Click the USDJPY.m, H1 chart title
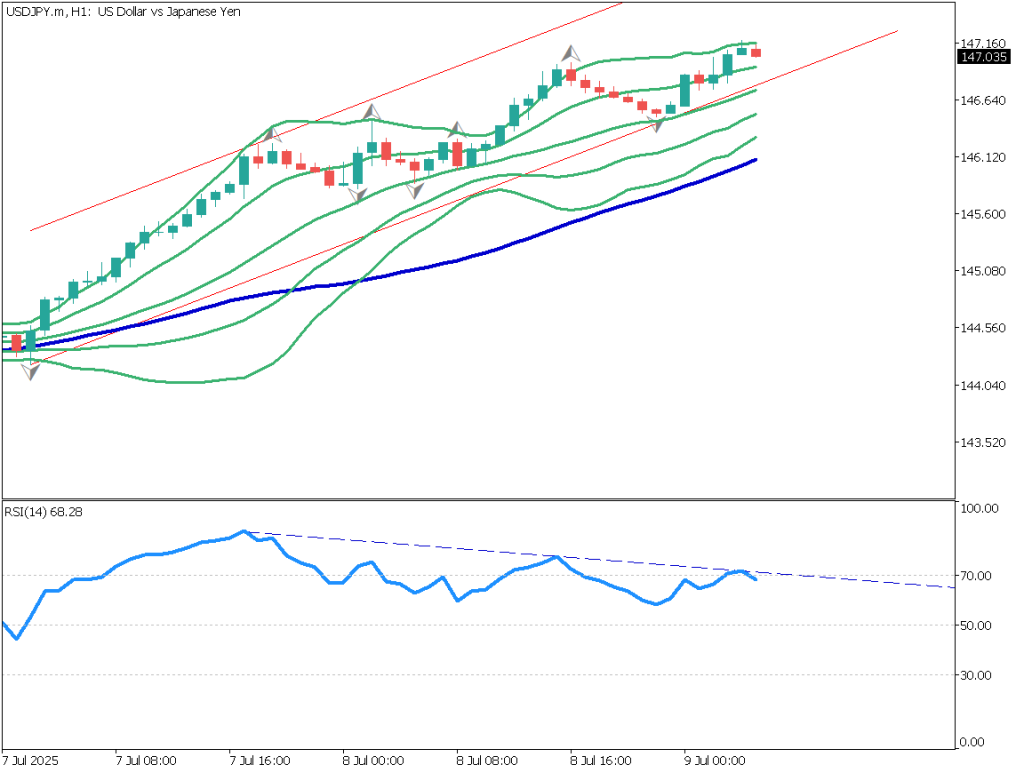The height and width of the screenshot is (773, 1024). point(125,11)
